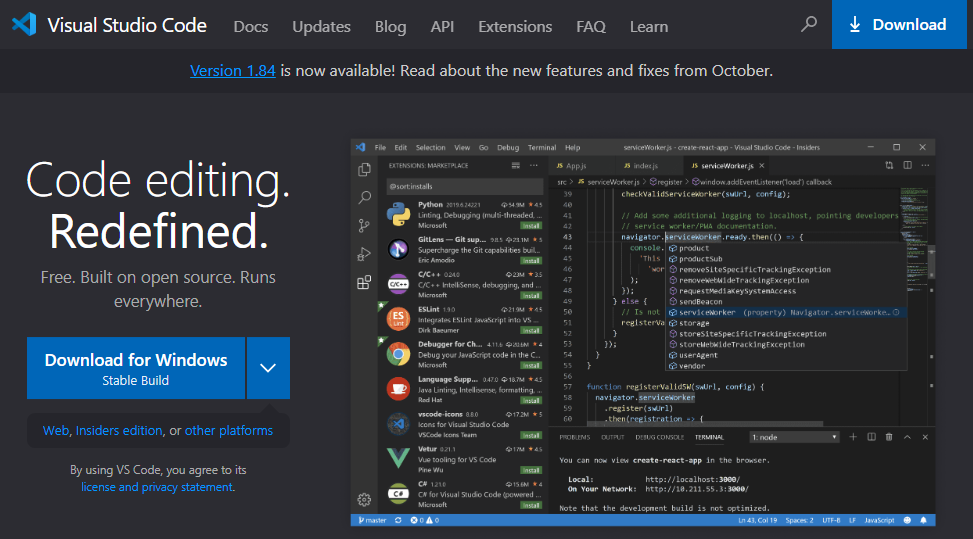Select the Source Control branch icon

click(x=364, y=226)
